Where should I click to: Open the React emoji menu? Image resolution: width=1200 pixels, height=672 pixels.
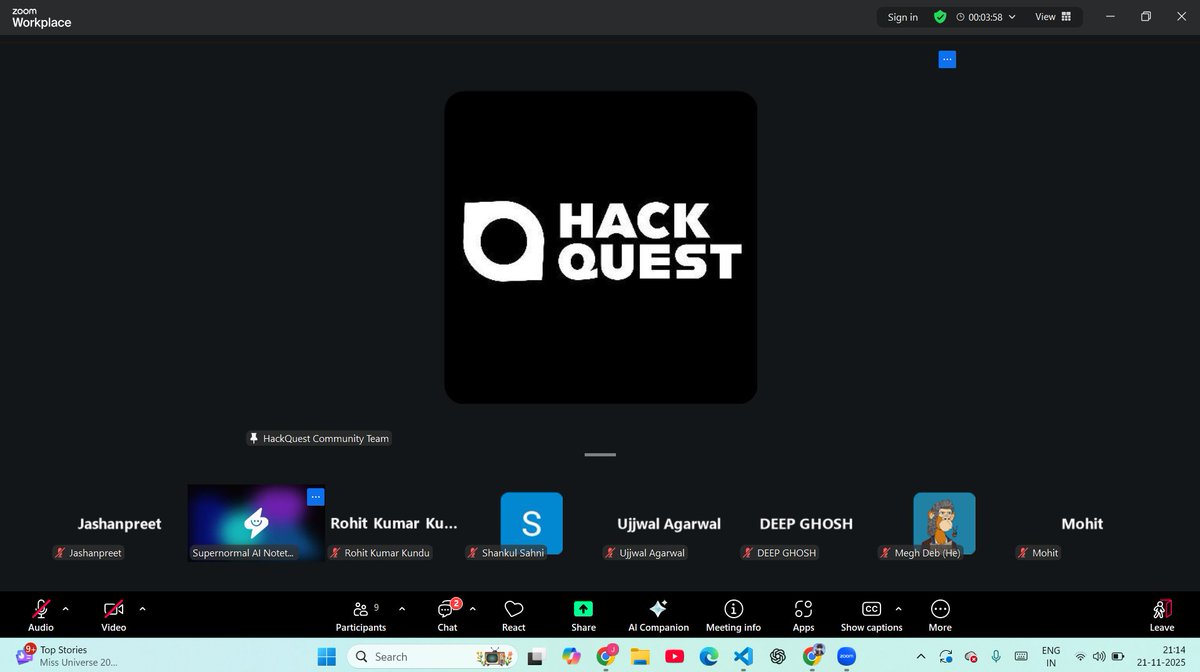click(x=514, y=615)
